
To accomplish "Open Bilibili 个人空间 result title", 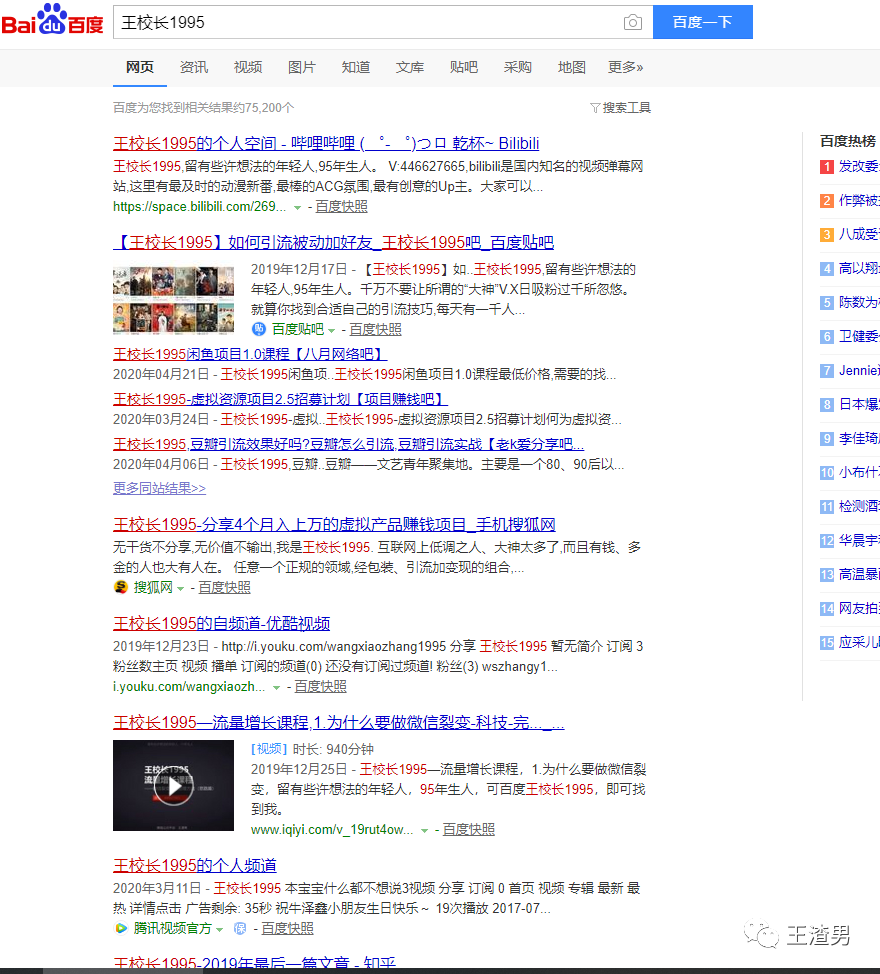I will click(x=326, y=143).
